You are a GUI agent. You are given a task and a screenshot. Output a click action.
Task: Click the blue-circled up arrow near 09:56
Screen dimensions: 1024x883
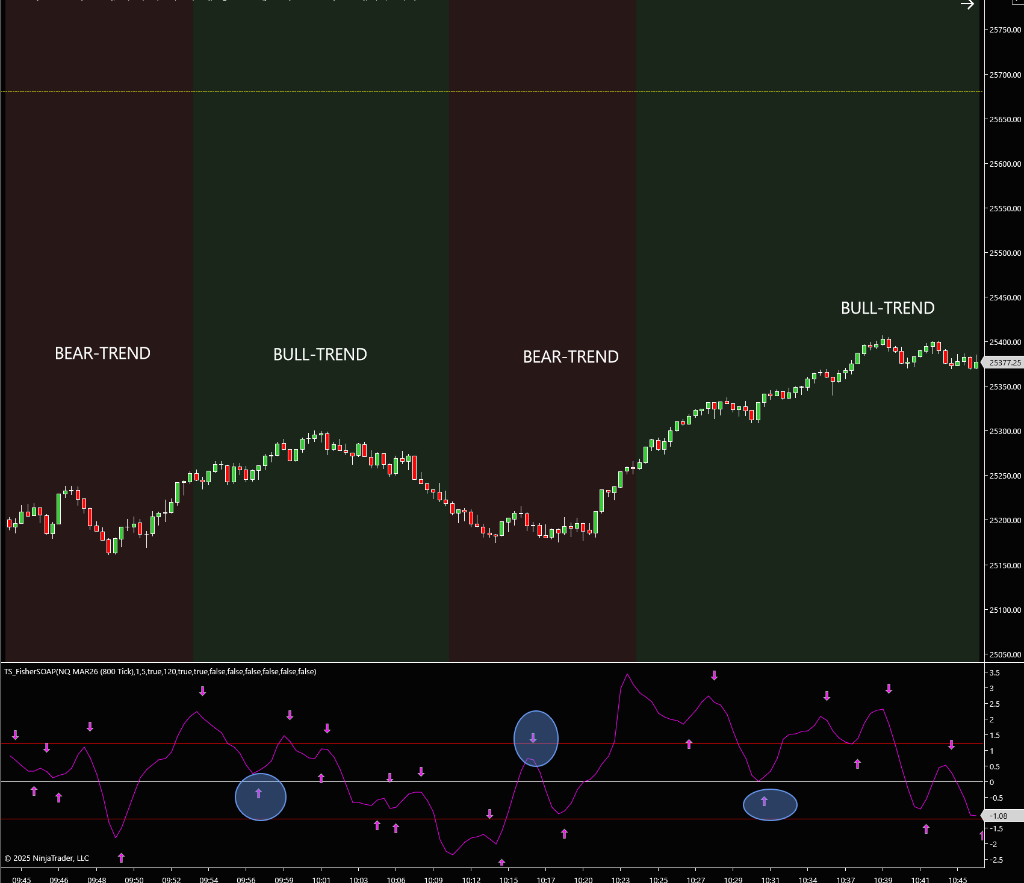click(x=259, y=793)
